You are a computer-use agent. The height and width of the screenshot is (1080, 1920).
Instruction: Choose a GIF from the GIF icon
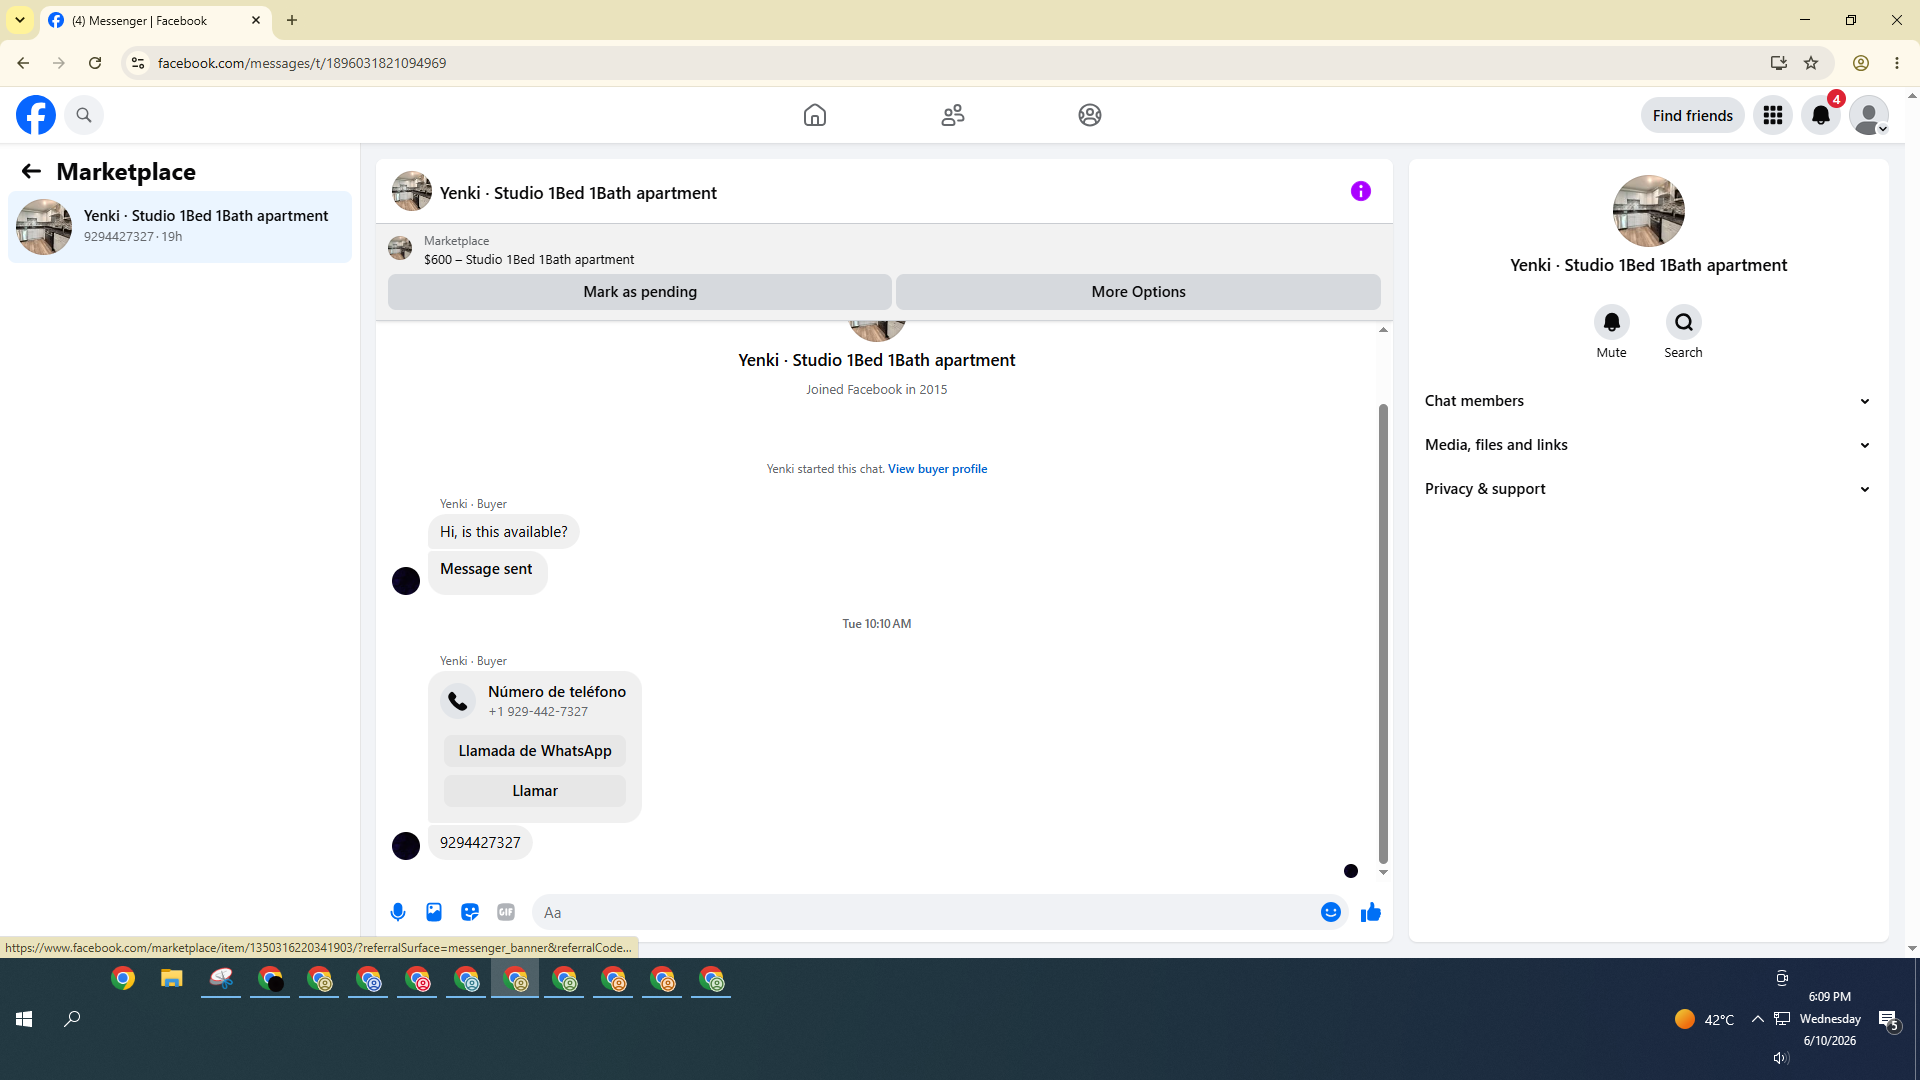click(x=506, y=912)
